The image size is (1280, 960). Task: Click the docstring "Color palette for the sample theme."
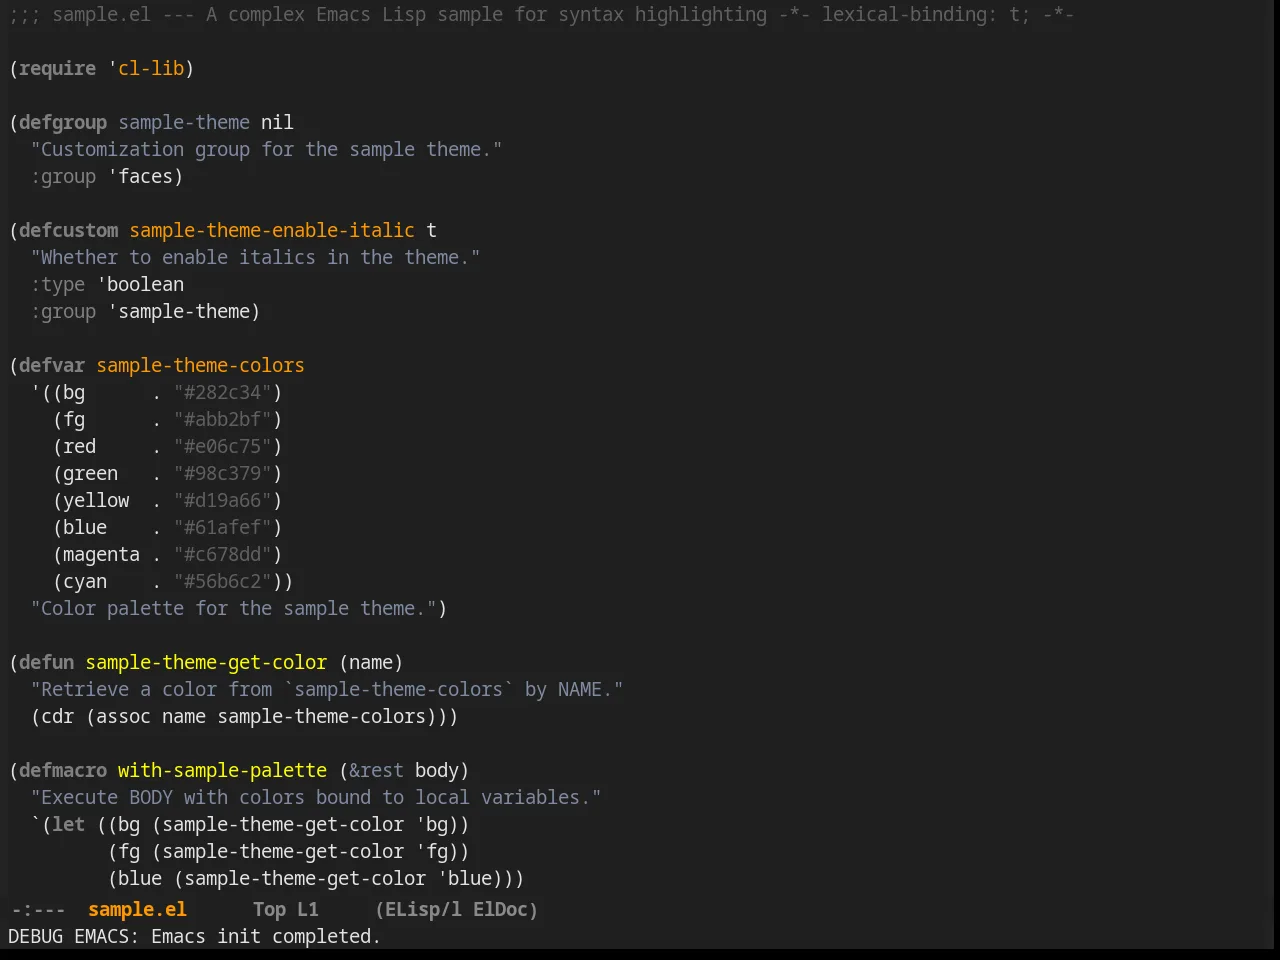tap(233, 608)
